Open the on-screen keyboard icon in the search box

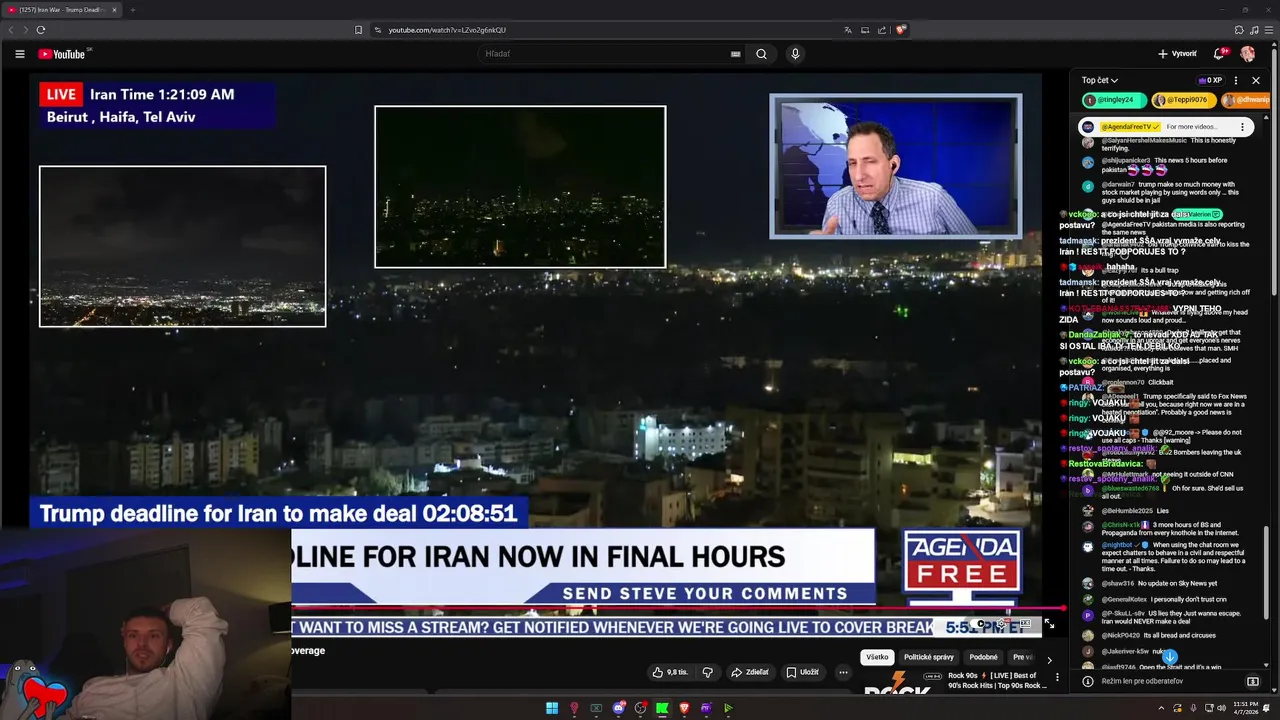coord(735,54)
